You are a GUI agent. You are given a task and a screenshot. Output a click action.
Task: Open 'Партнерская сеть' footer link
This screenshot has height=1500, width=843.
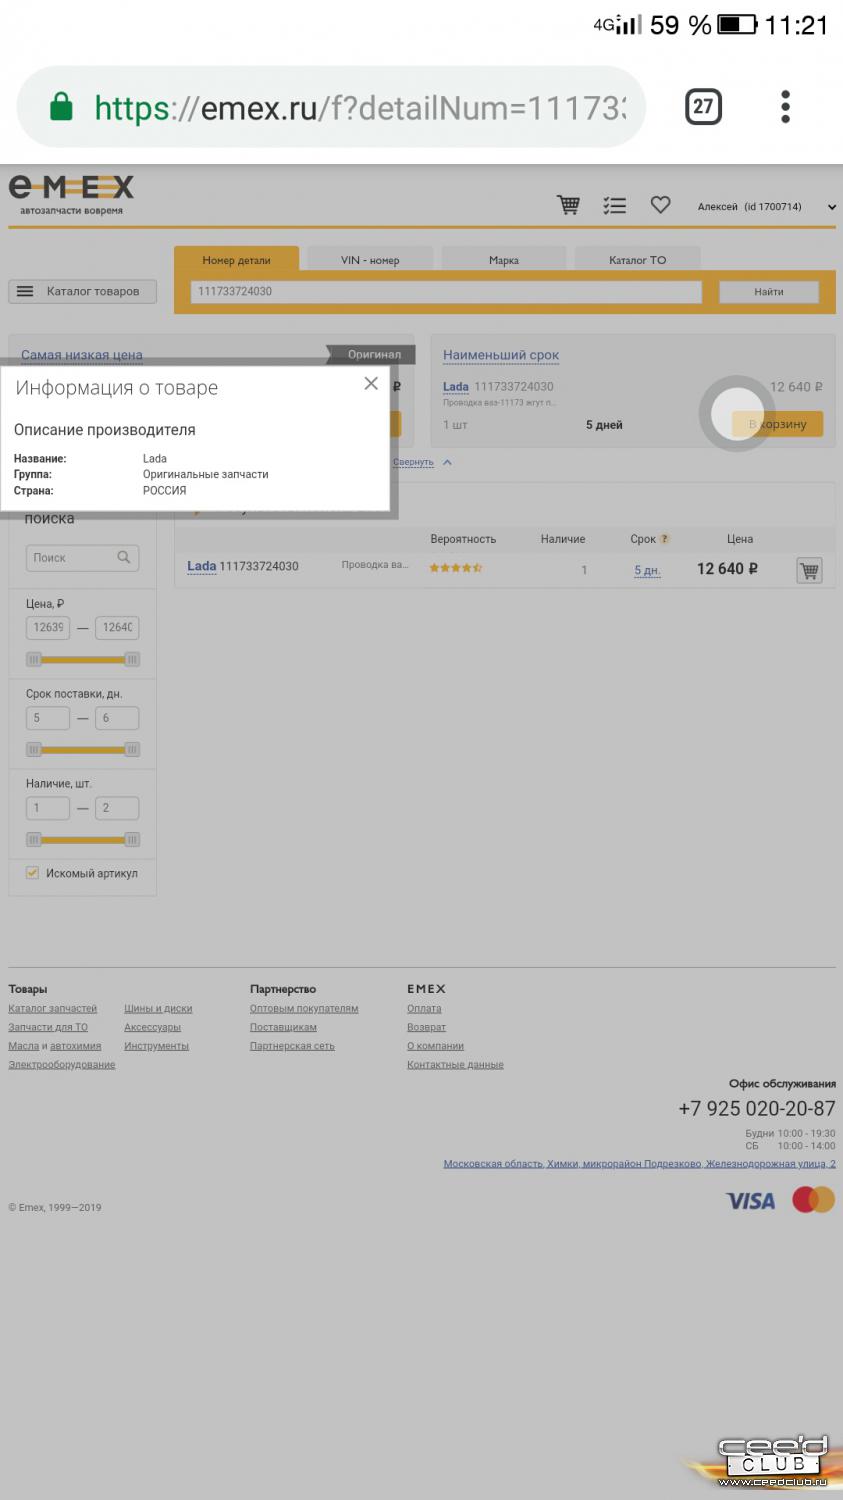[x=292, y=1046]
